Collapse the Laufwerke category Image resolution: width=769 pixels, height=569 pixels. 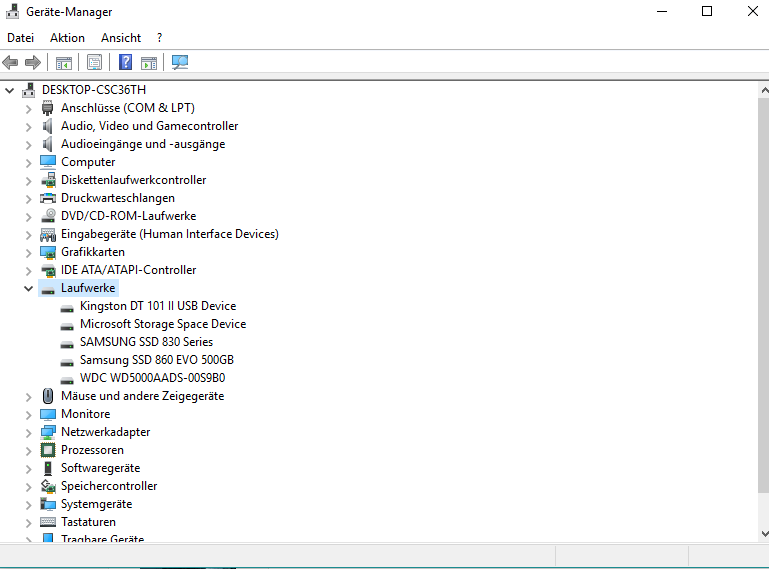(28, 288)
